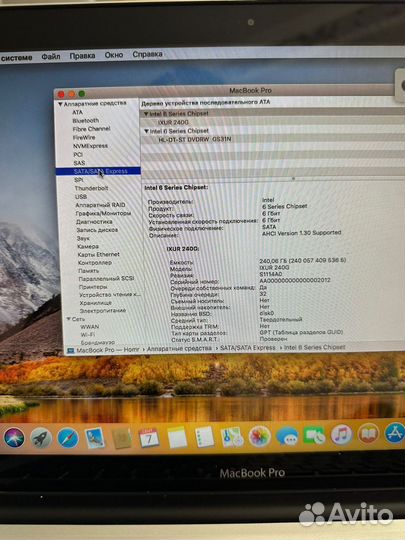The height and width of the screenshot is (540, 405).
Task: Click computer icon in path bar
Action: [x=71, y=351]
